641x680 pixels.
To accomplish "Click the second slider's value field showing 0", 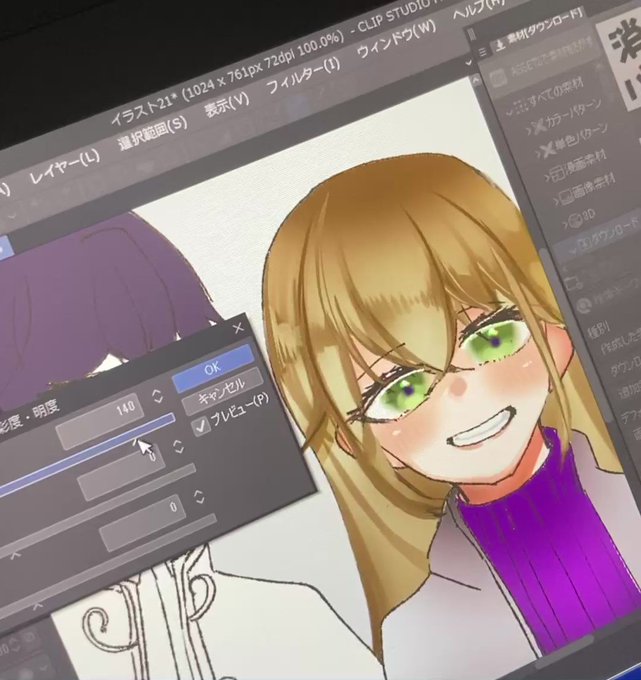I will (122, 471).
